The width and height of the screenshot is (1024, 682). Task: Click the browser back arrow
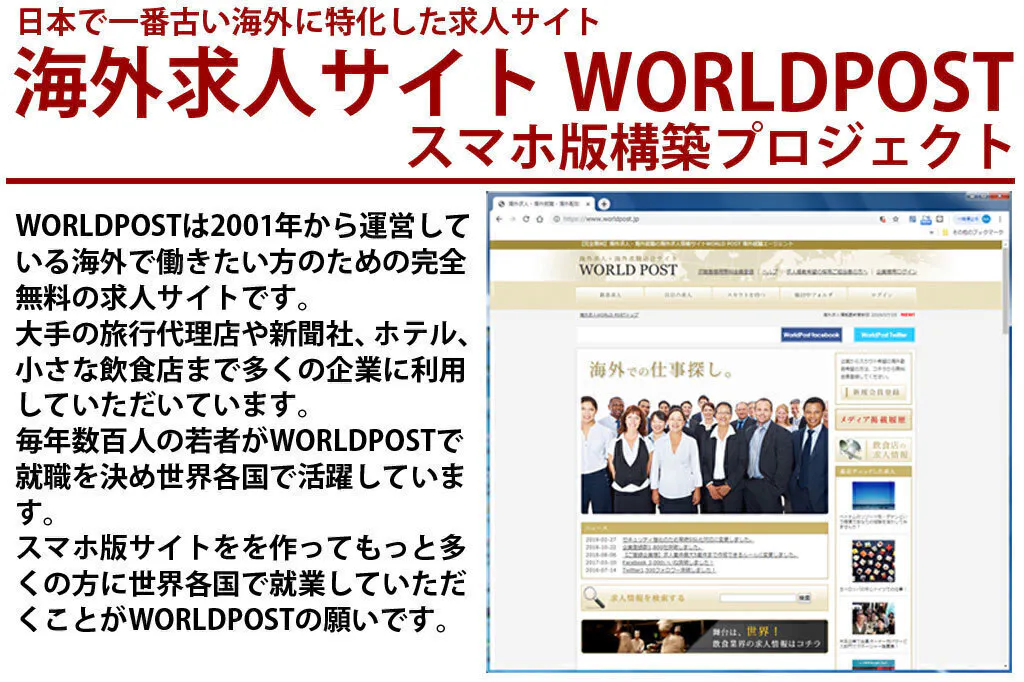tap(499, 218)
